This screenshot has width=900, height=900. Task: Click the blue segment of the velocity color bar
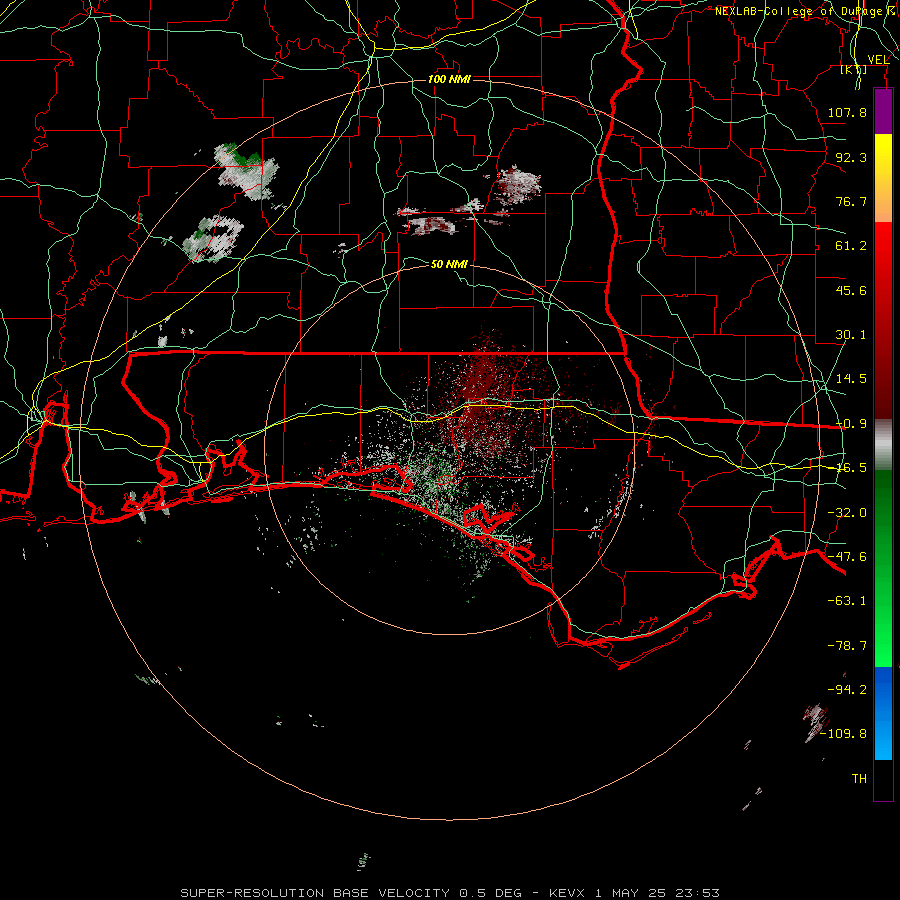tap(883, 713)
